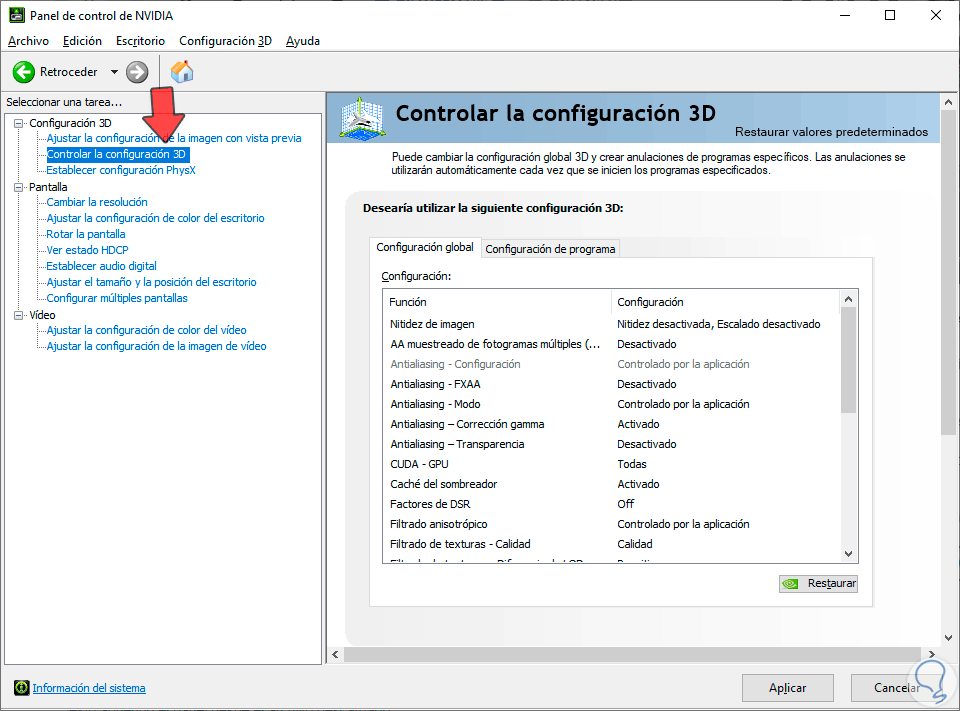Click the grey forward arrow icon
The width and height of the screenshot is (960, 711).
click(137, 72)
